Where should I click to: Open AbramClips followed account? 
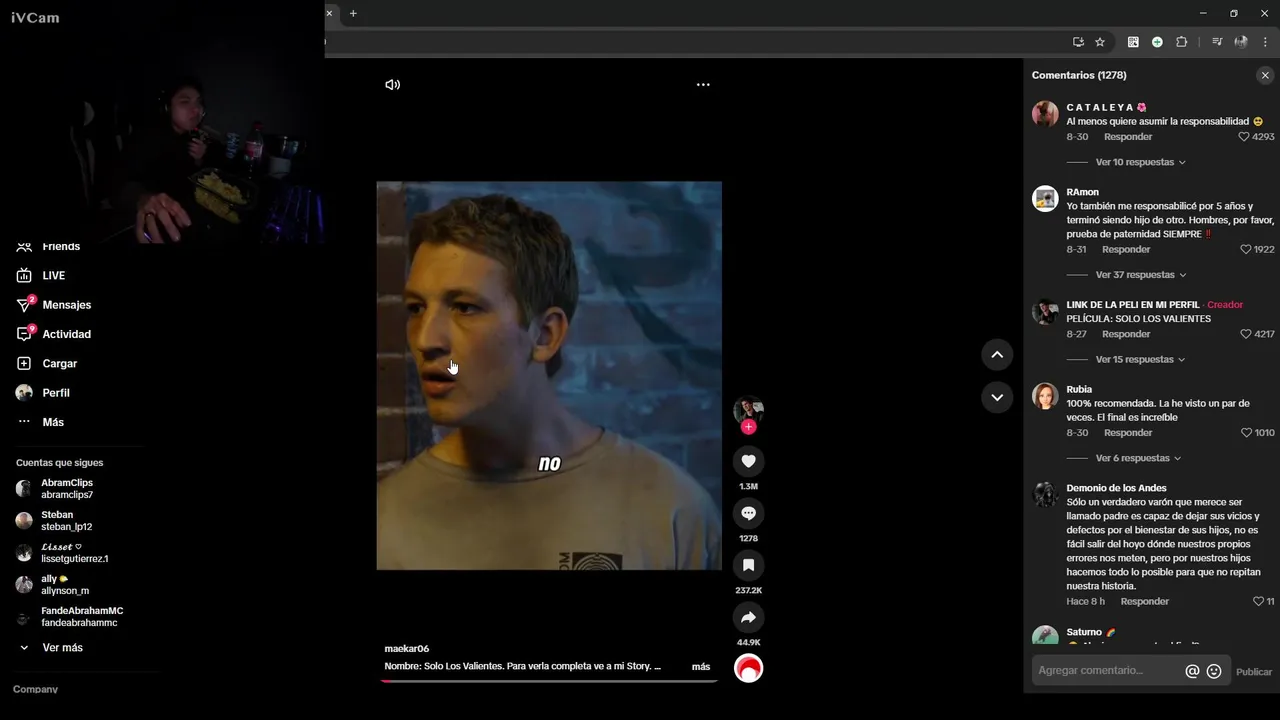[x=67, y=489]
